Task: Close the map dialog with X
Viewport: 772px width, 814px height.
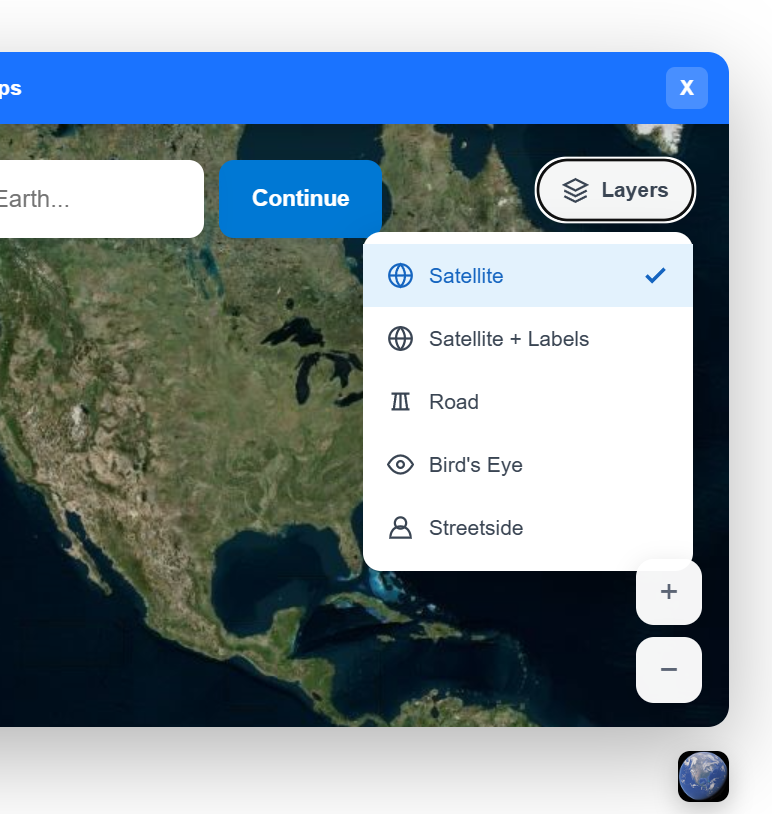Action: [687, 88]
